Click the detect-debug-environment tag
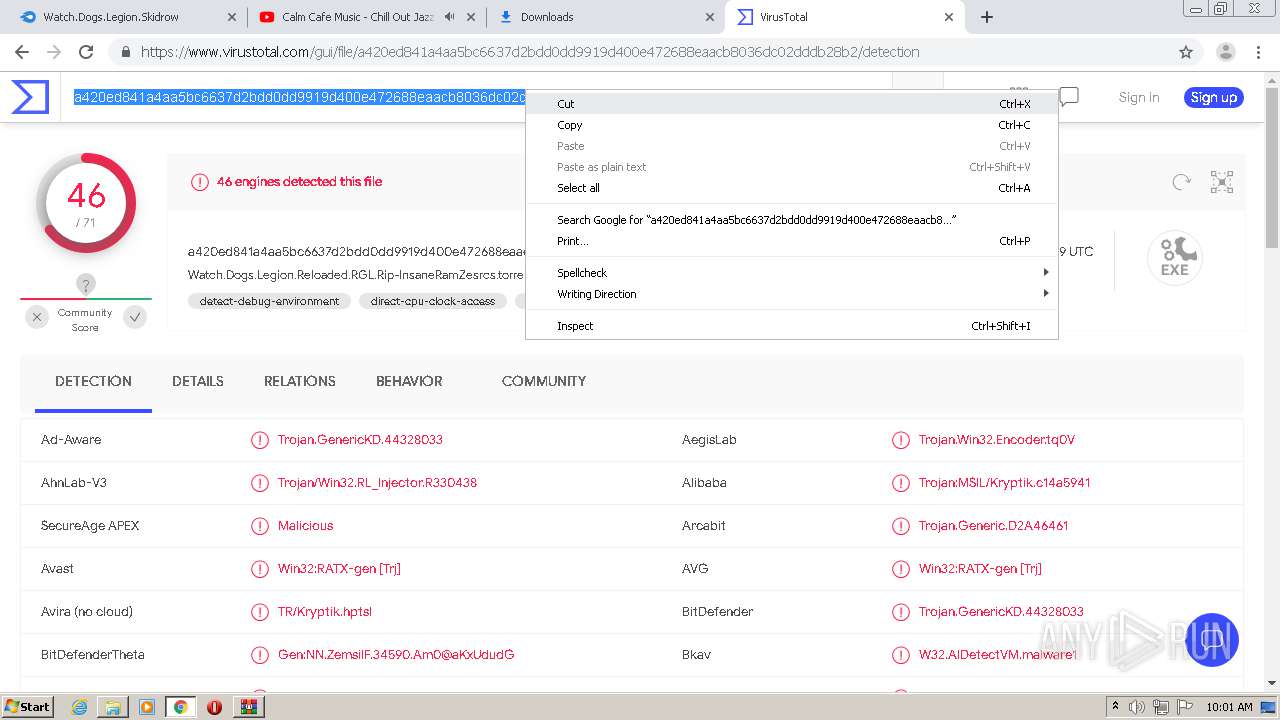This screenshot has width=1280, height=720. (269, 301)
